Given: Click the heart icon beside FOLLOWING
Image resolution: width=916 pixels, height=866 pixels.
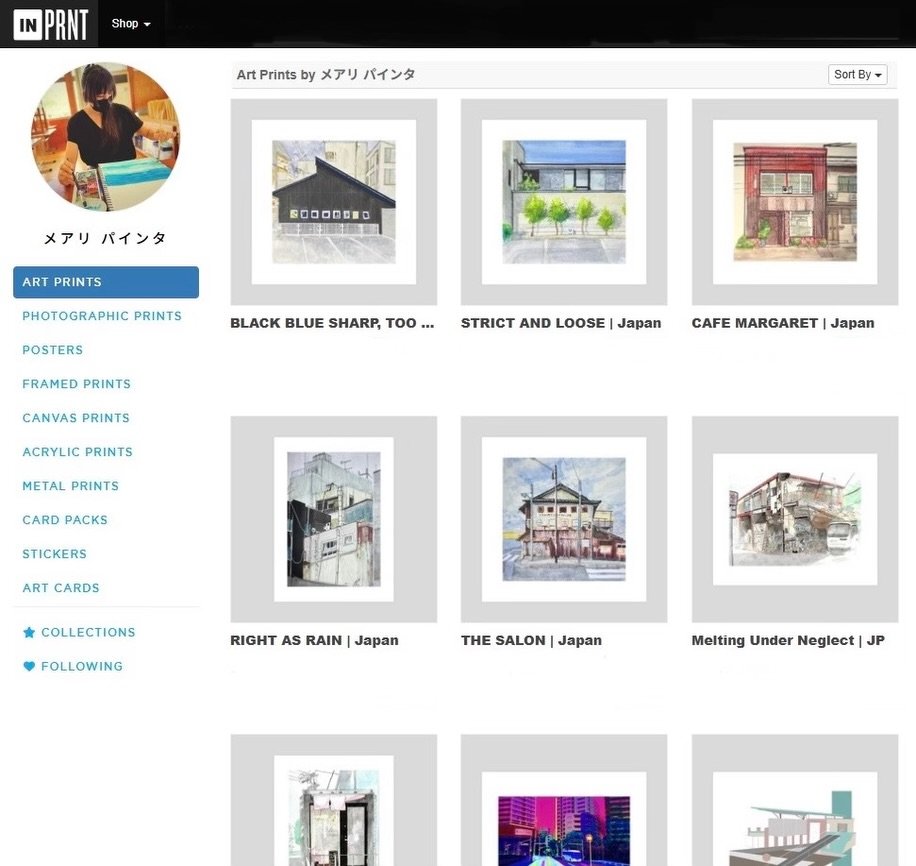Looking at the screenshot, I should (29, 666).
